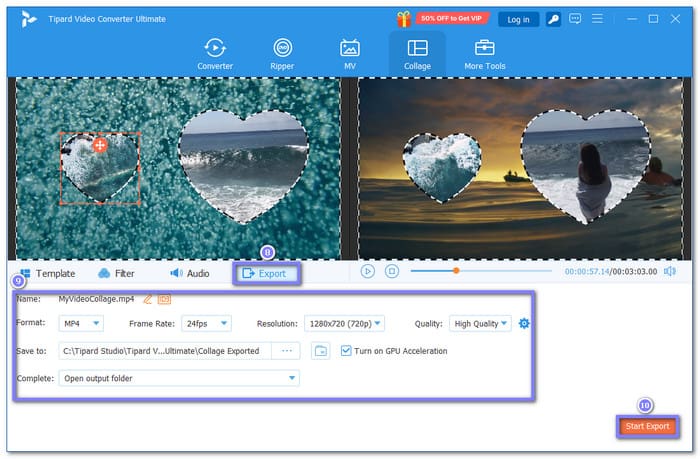700x459 pixels.
Task: Click the pencil icon to rename file
Action: pyautogui.click(x=148, y=299)
